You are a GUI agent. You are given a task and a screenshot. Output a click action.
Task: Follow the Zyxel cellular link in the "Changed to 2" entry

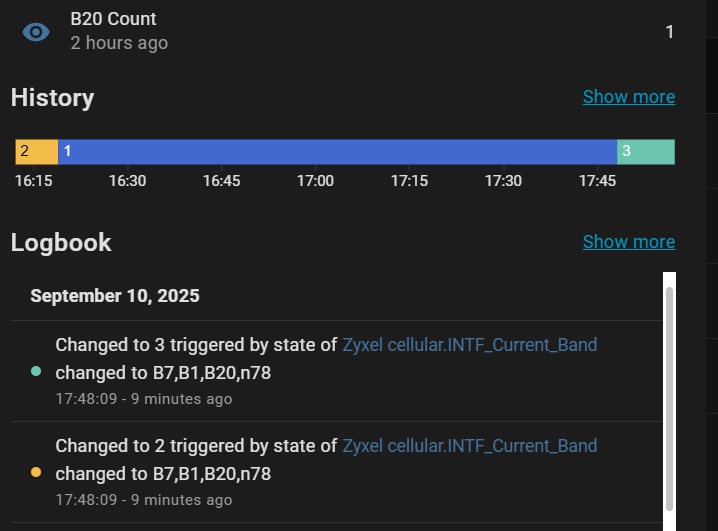point(469,446)
